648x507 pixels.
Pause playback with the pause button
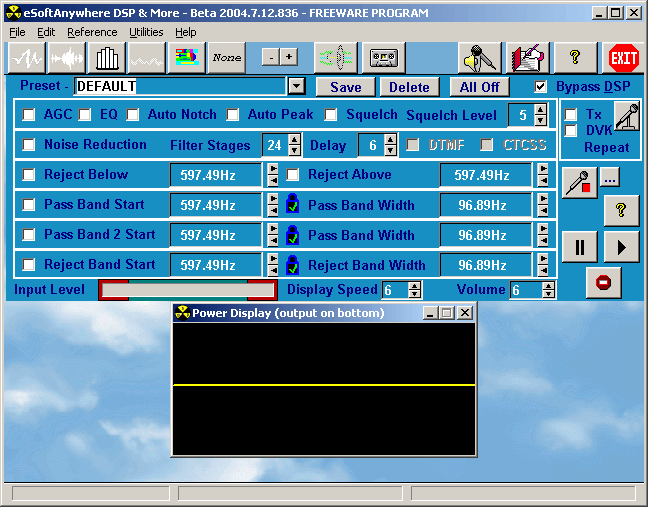[x=579, y=247]
